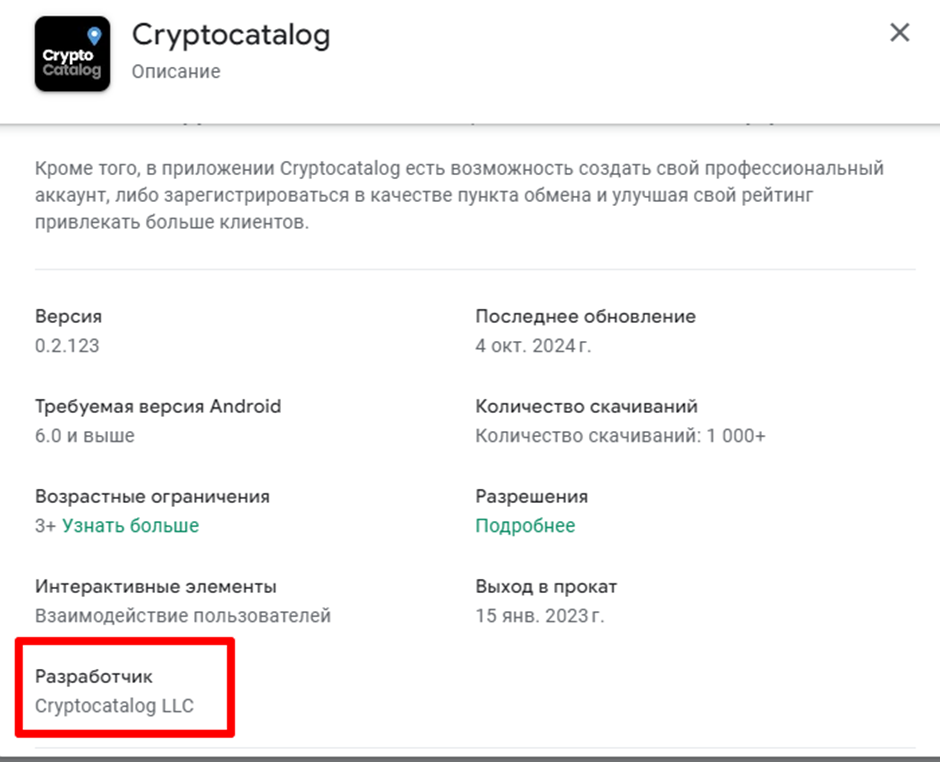This screenshot has height=762, width=940.
Task: Click the developer name 'Cryptocatalog LLC'
Action: point(114,706)
